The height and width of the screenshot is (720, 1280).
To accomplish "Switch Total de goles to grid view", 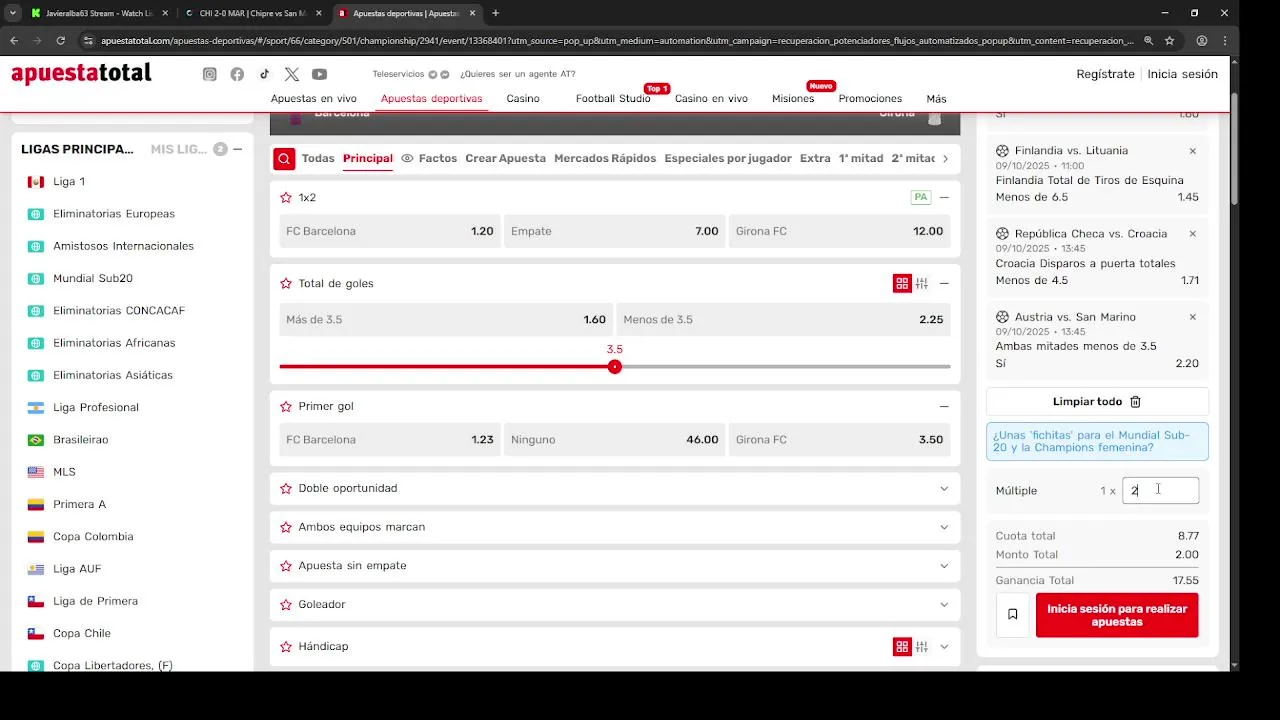I will (x=902, y=284).
